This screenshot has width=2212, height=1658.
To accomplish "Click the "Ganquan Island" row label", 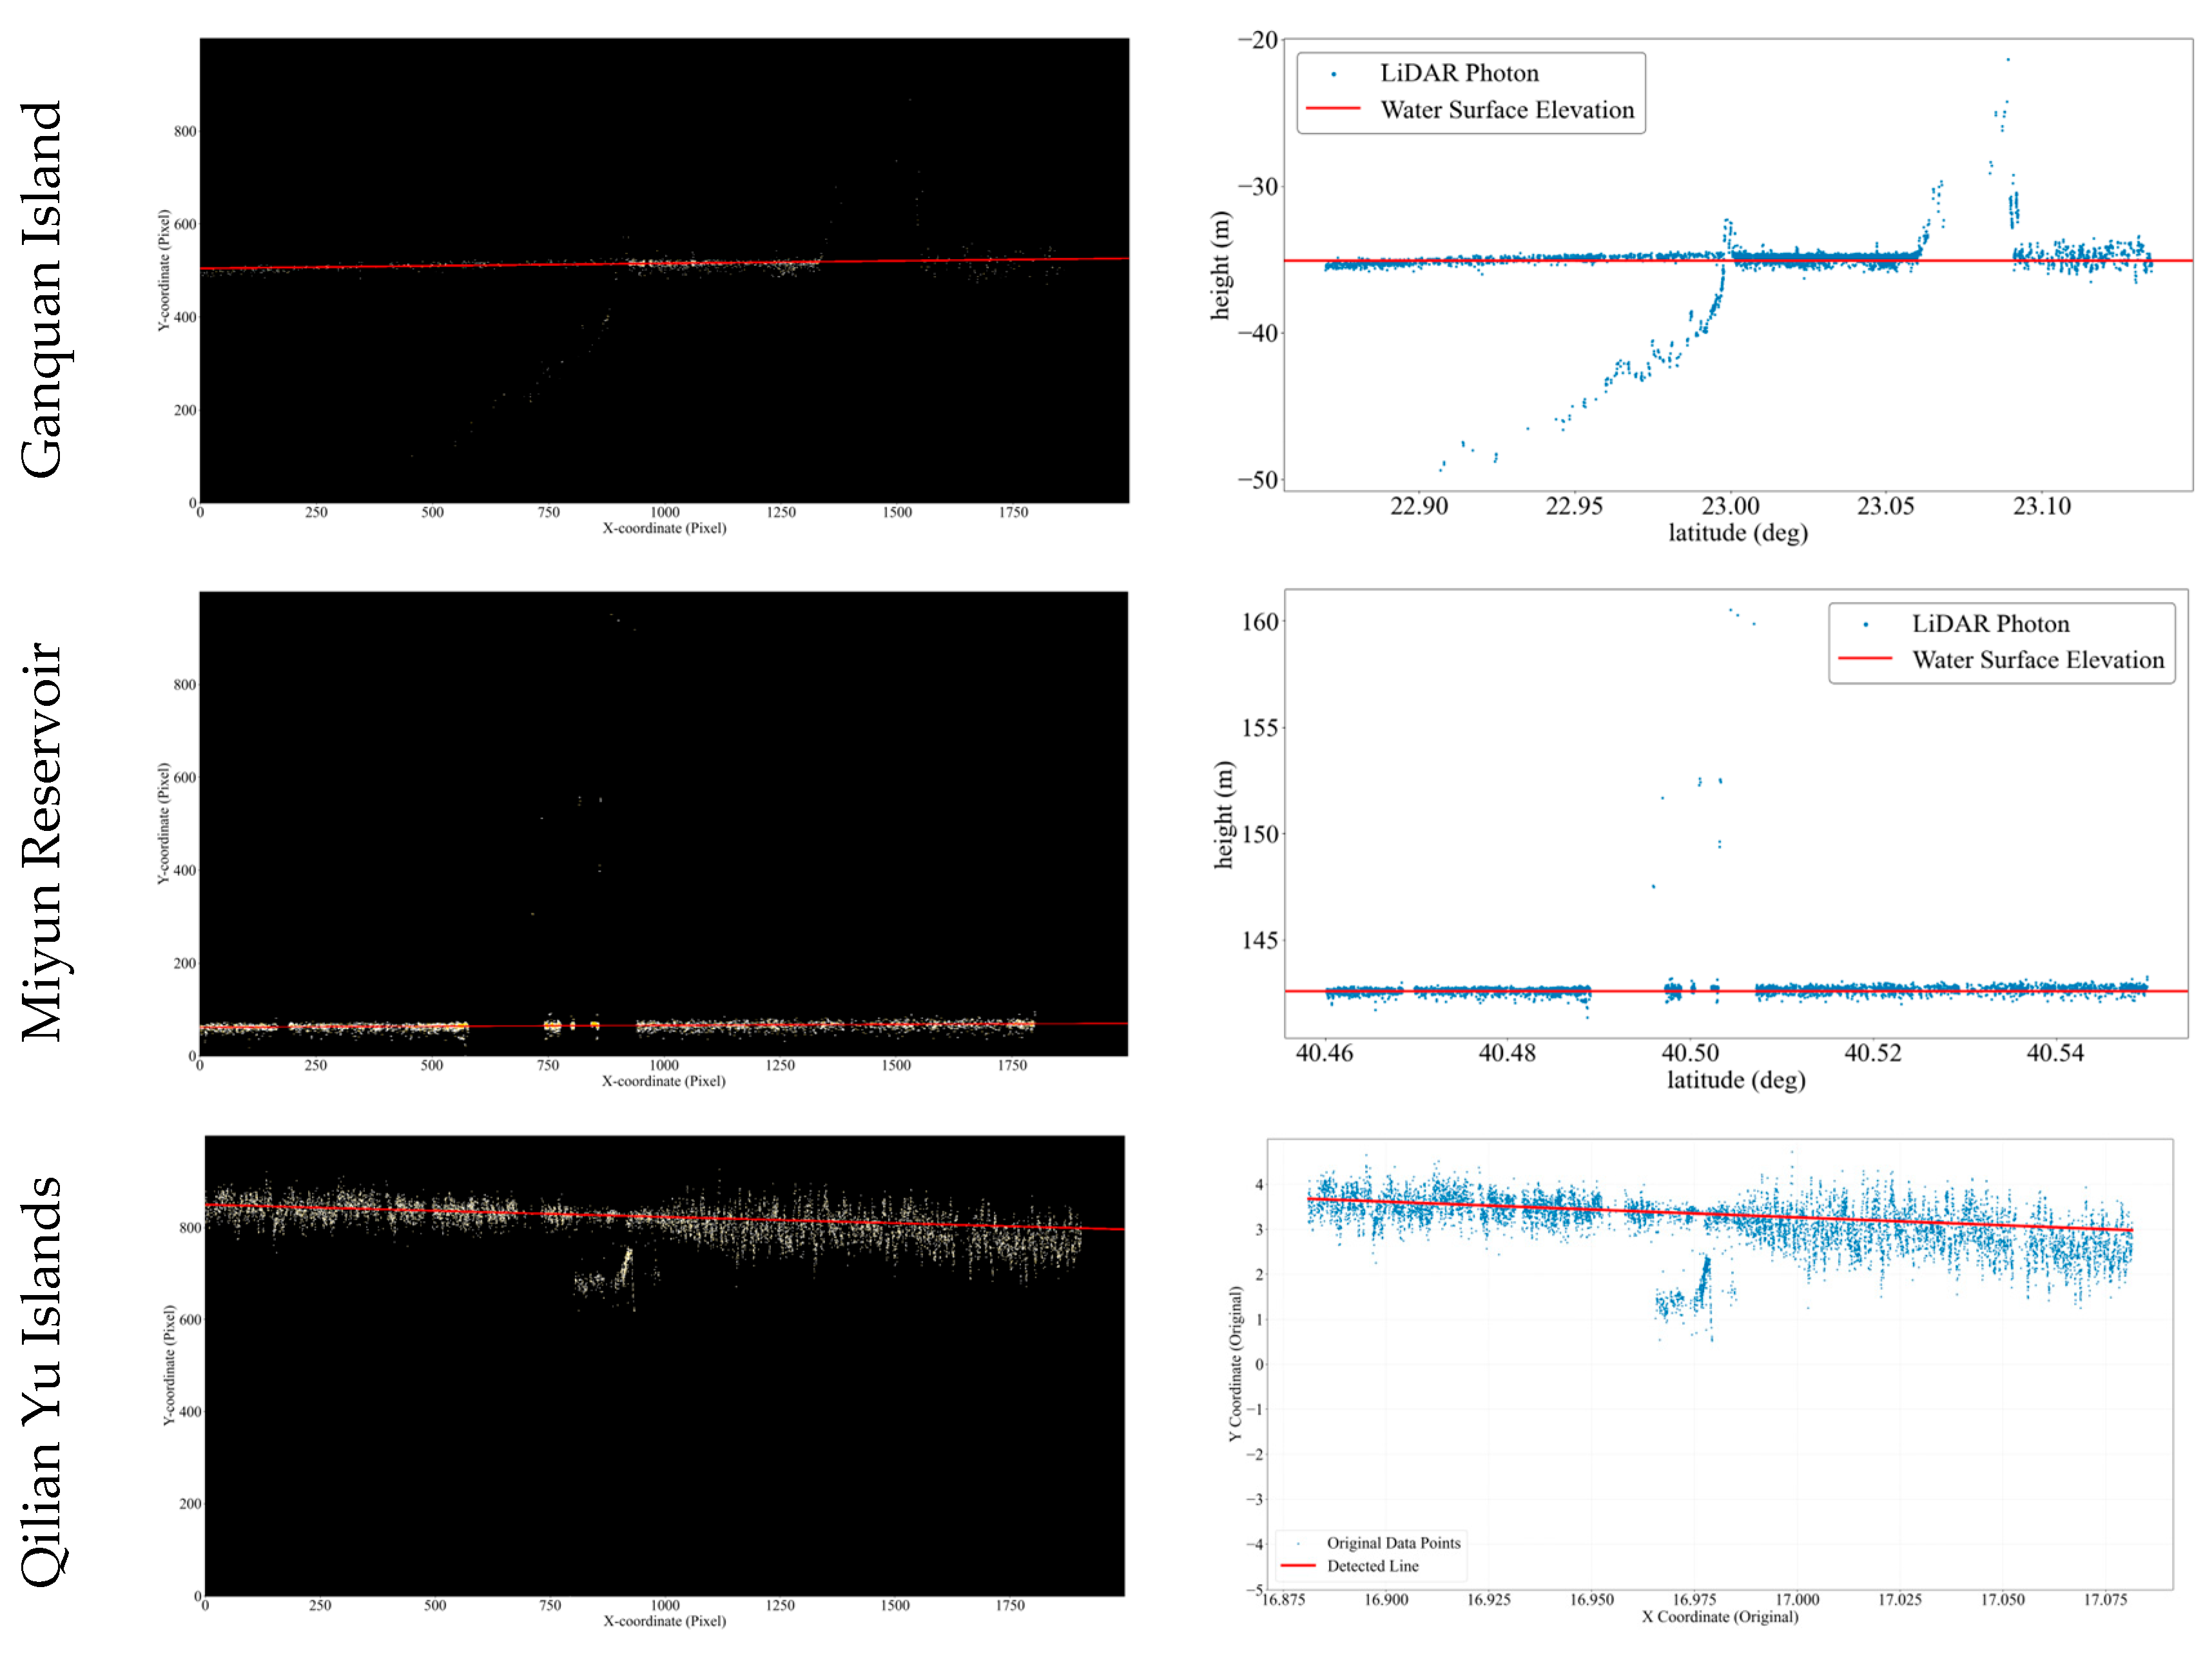I will pyautogui.click(x=42, y=289).
